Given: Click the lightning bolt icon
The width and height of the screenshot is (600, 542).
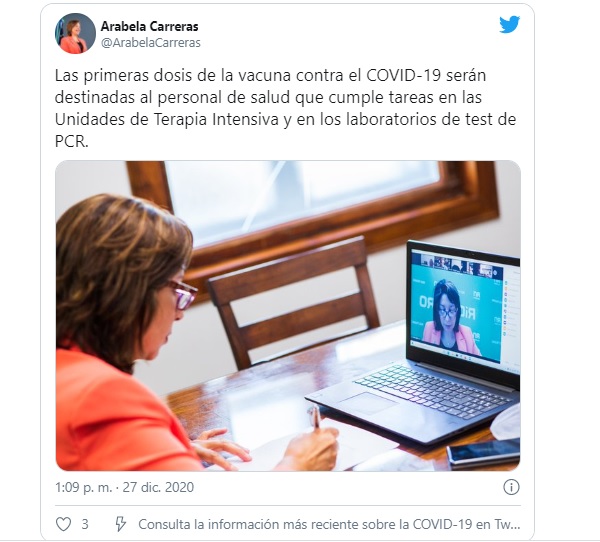Looking at the screenshot, I should click(x=121, y=524).
